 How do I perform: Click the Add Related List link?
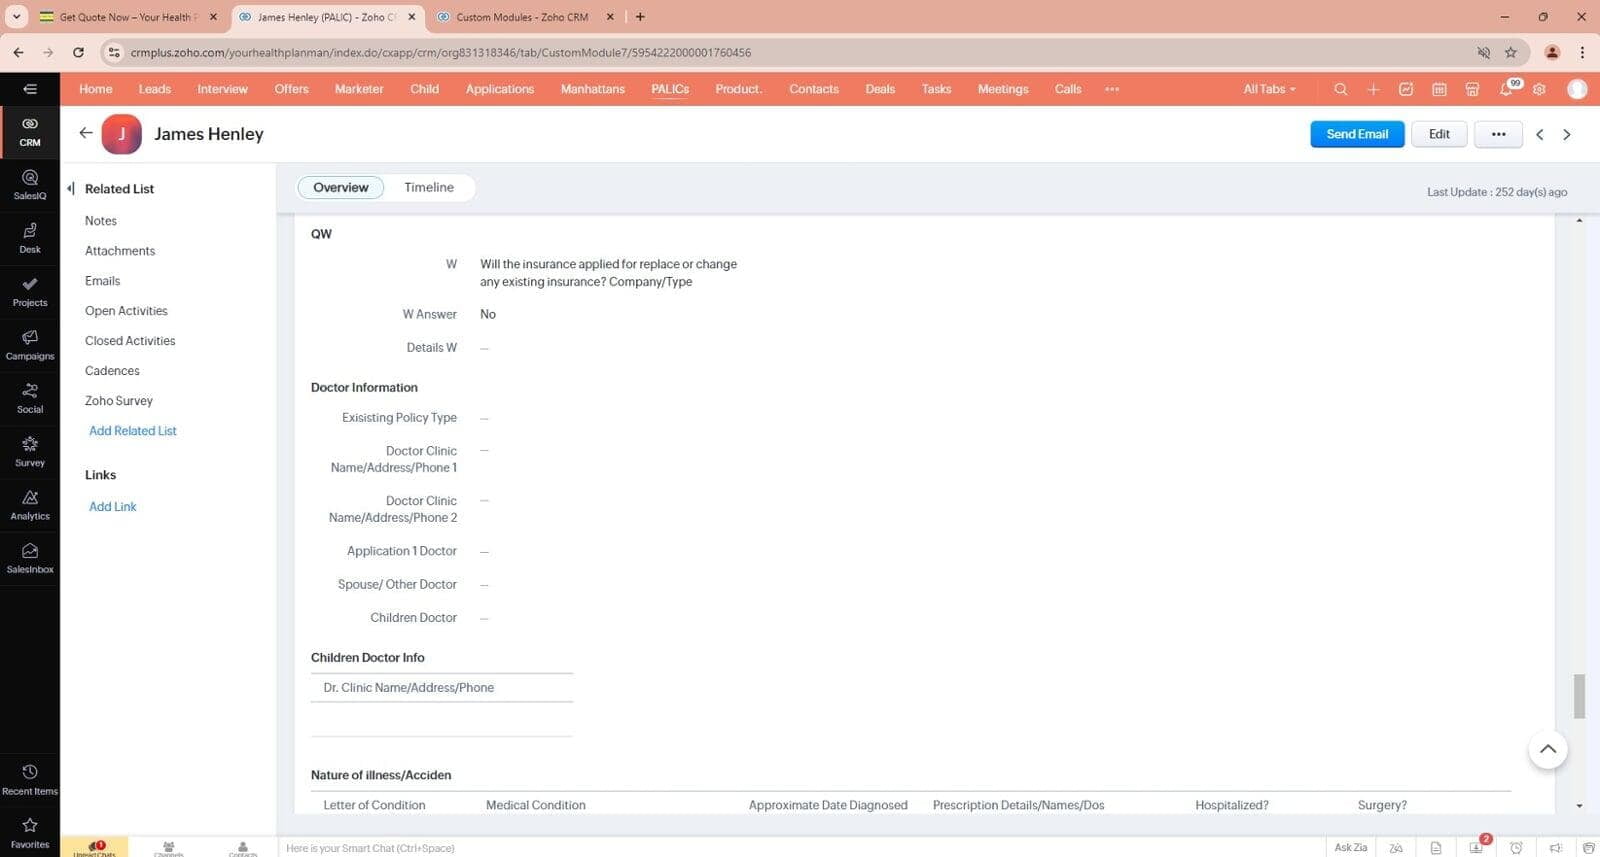[x=132, y=431]
